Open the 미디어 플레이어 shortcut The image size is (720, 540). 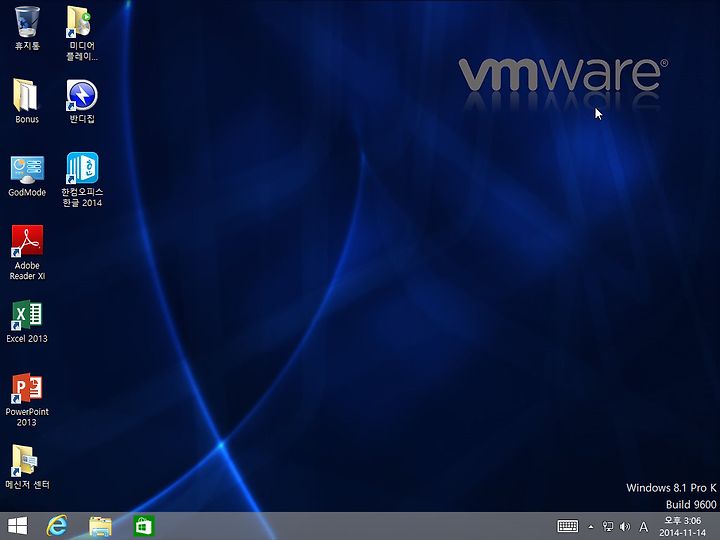click(81, 33)
